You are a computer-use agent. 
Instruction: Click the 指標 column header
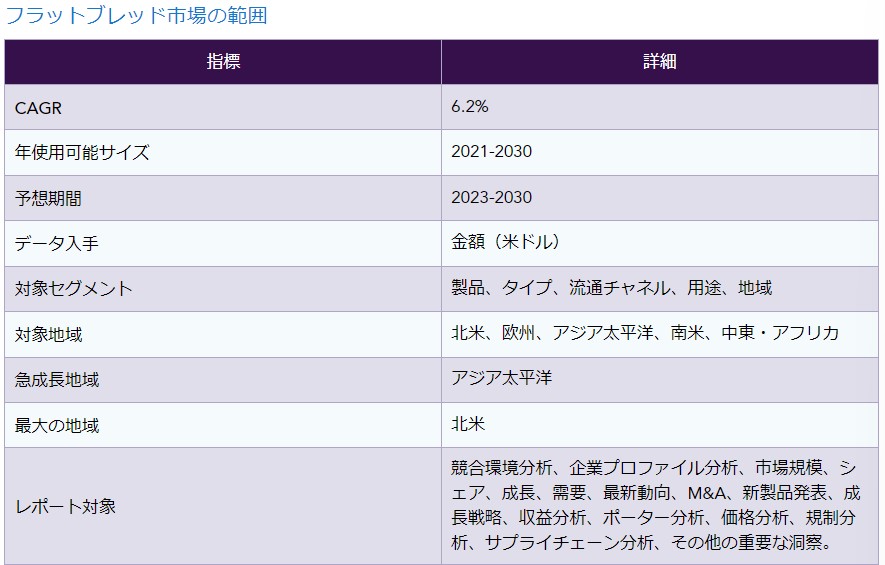pyautogui.click(x=223, y=62)
